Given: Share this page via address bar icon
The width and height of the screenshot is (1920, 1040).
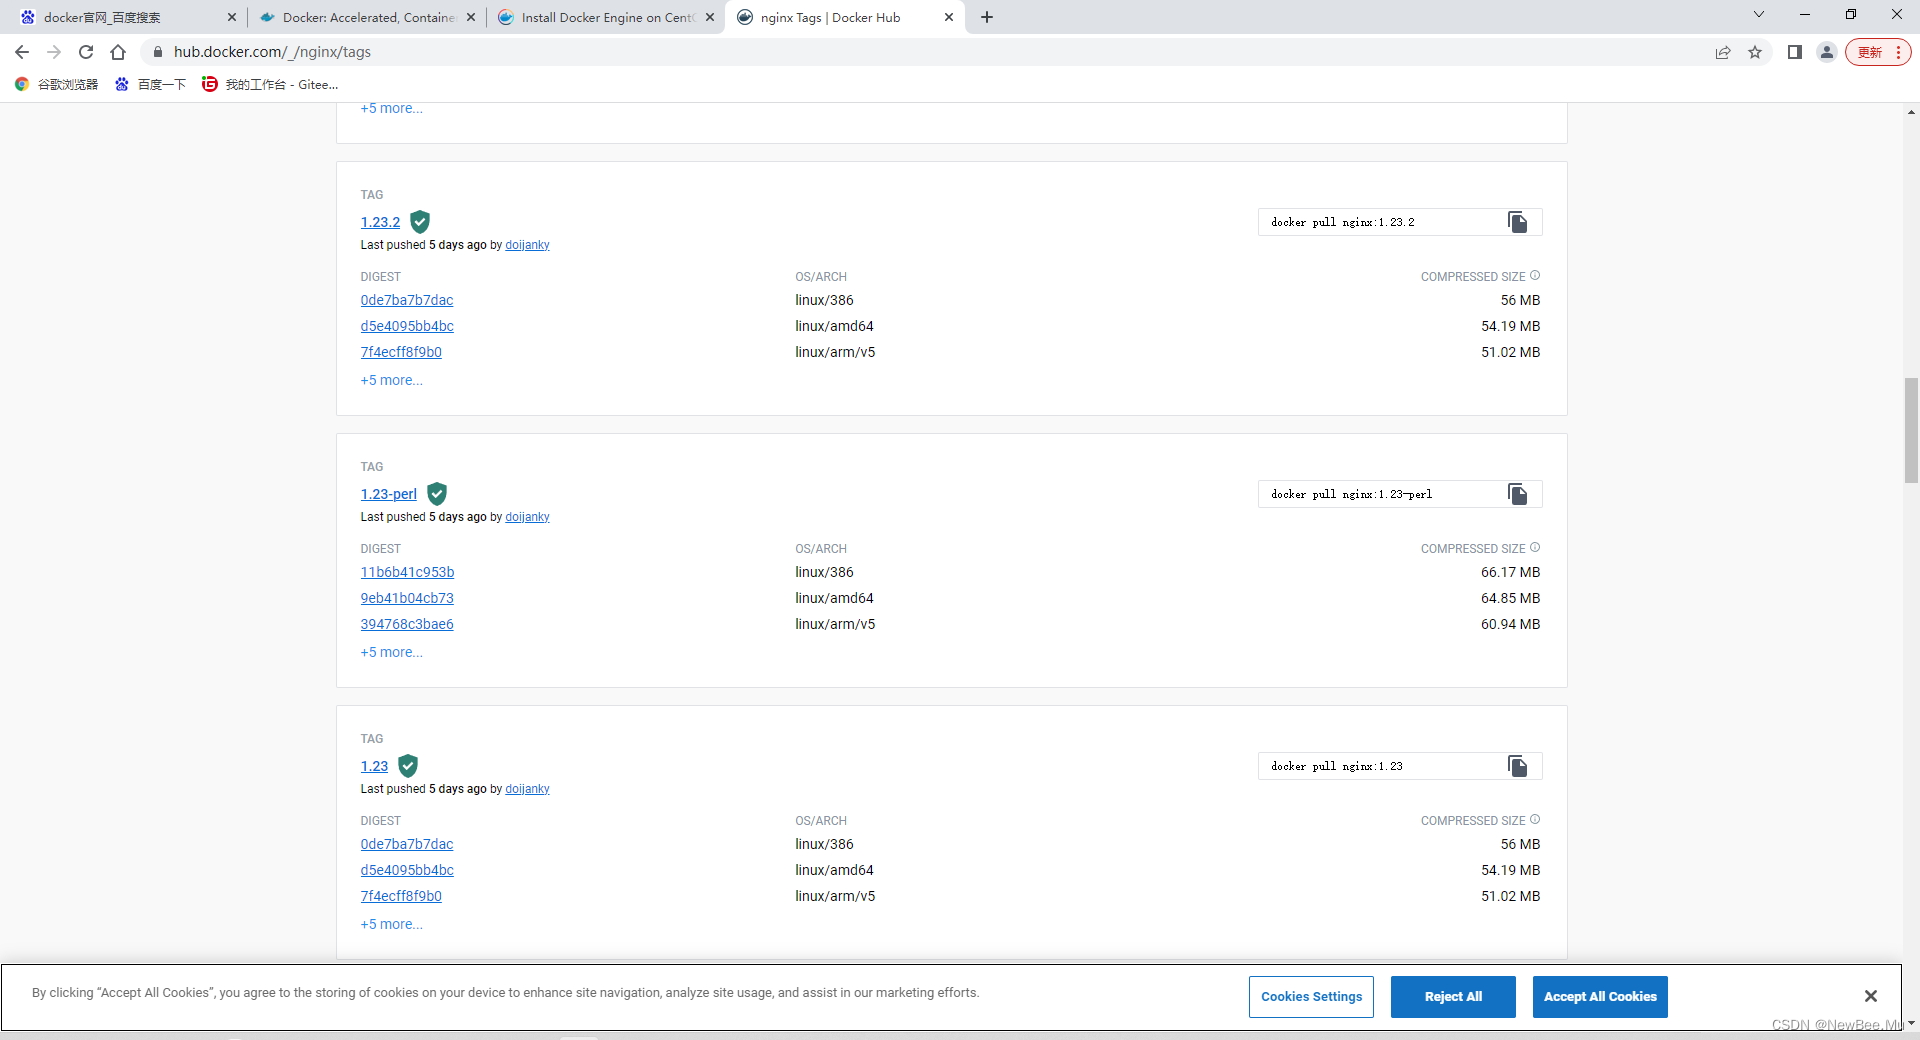Looking at the screenshot, I should (x=1723, y=52).
